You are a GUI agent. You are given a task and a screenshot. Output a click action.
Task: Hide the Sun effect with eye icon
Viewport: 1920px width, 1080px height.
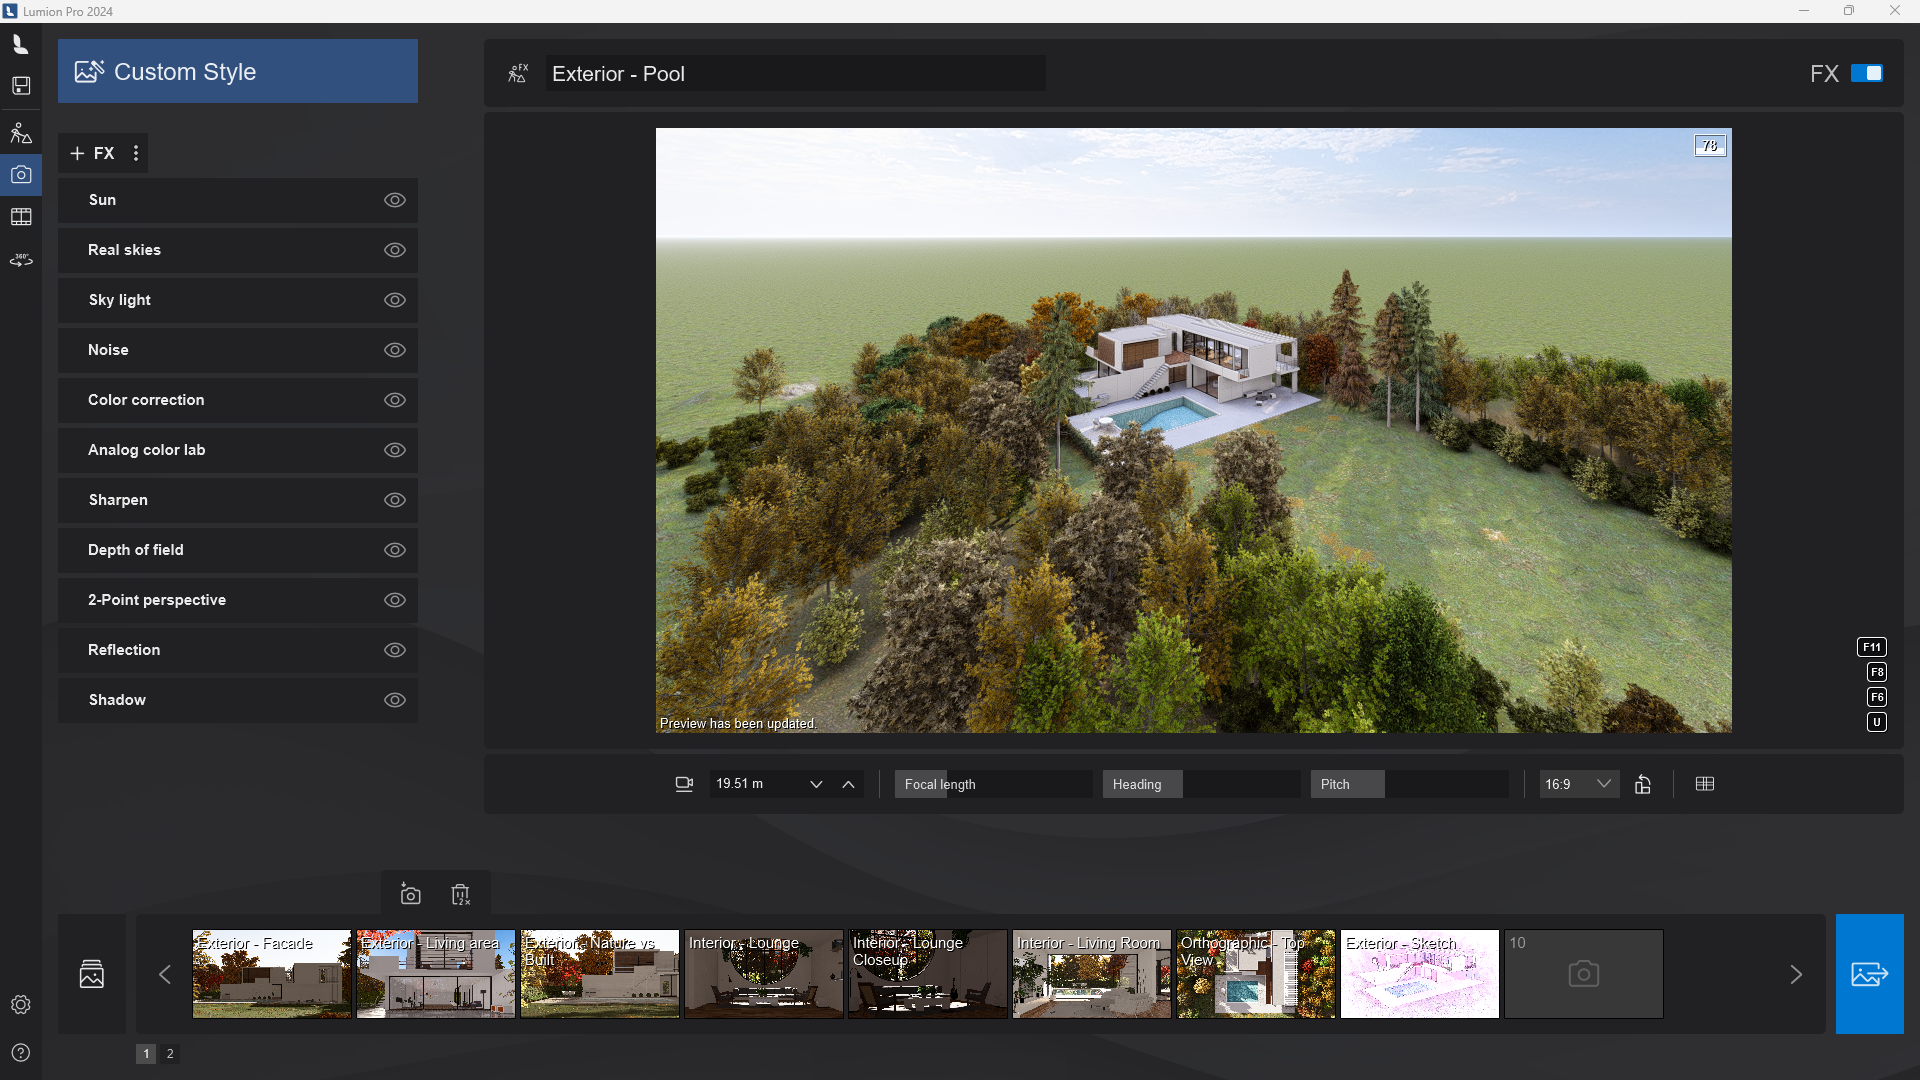tap(395, 200)
